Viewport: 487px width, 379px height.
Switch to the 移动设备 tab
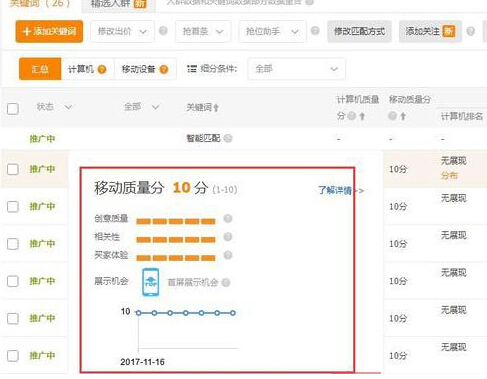pos(138,69)
